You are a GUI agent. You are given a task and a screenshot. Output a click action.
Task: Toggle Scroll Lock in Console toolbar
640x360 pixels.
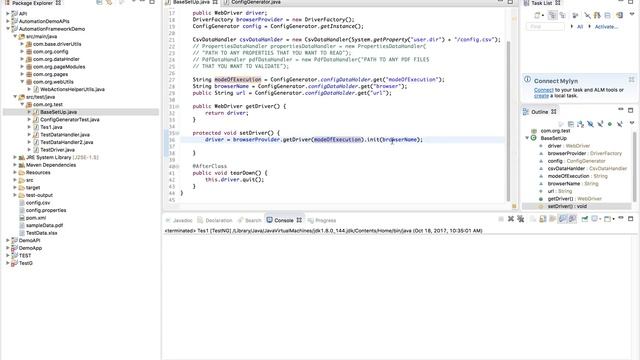coord(542,219)
